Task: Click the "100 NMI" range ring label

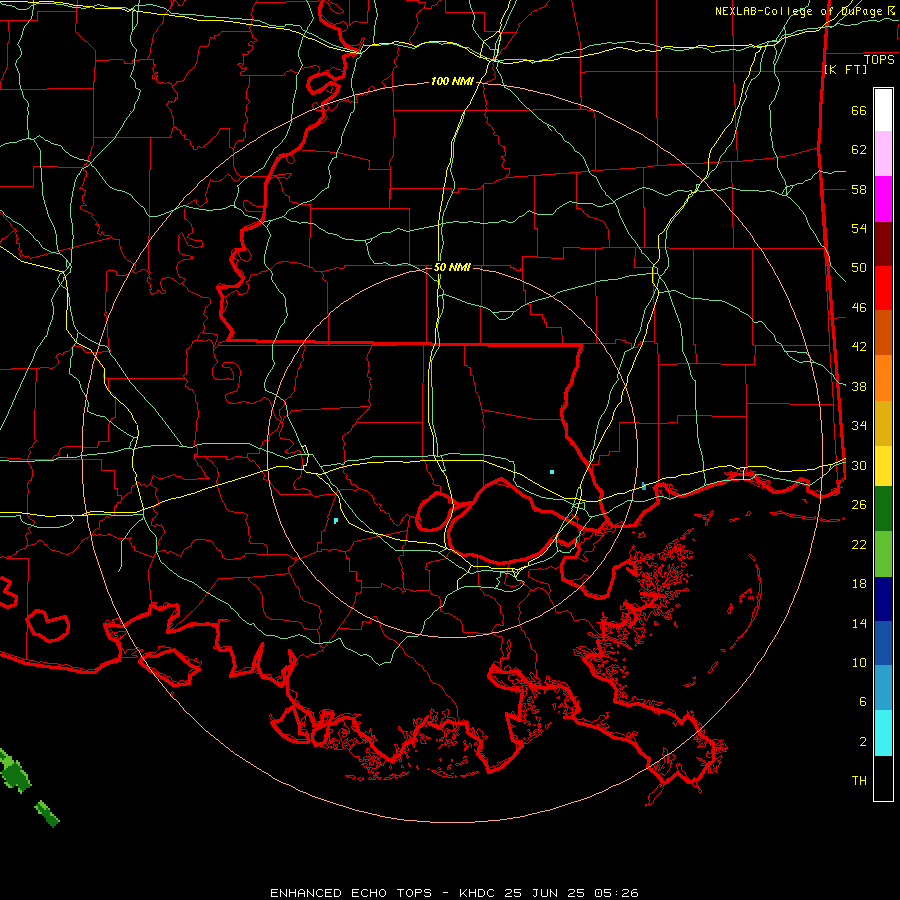Action: tap(452, 82)
